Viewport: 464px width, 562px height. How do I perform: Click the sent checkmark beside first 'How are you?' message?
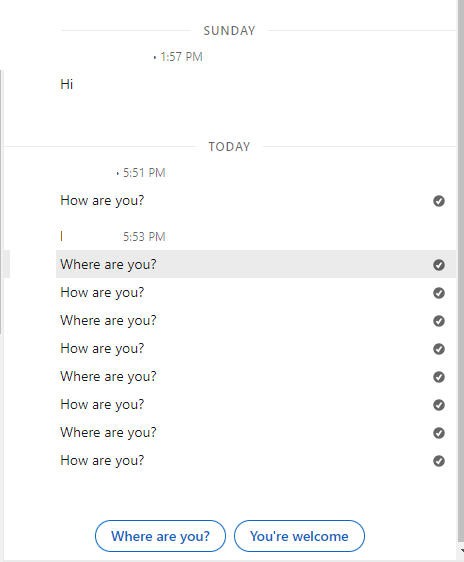click(439, 201)
